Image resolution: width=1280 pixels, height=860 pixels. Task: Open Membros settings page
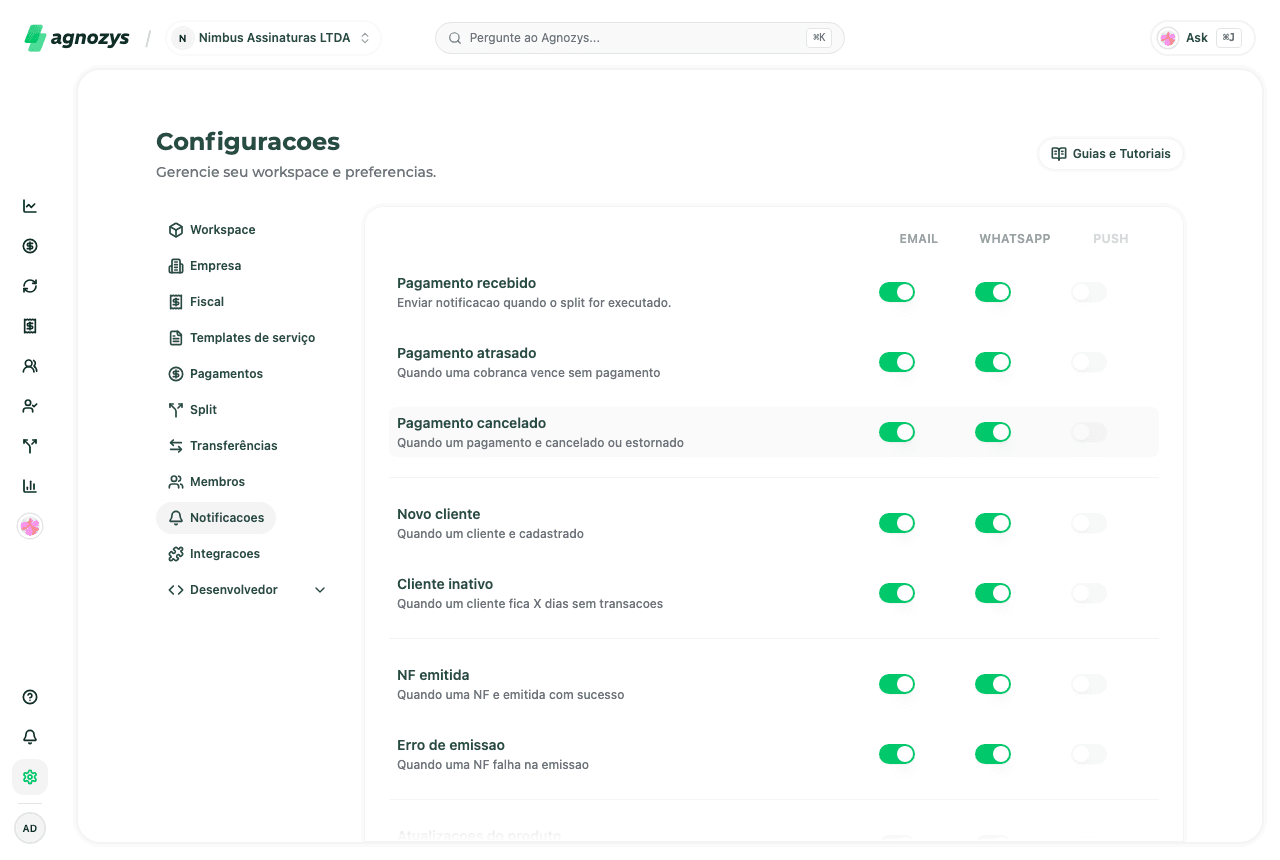[x=206, y=482]
